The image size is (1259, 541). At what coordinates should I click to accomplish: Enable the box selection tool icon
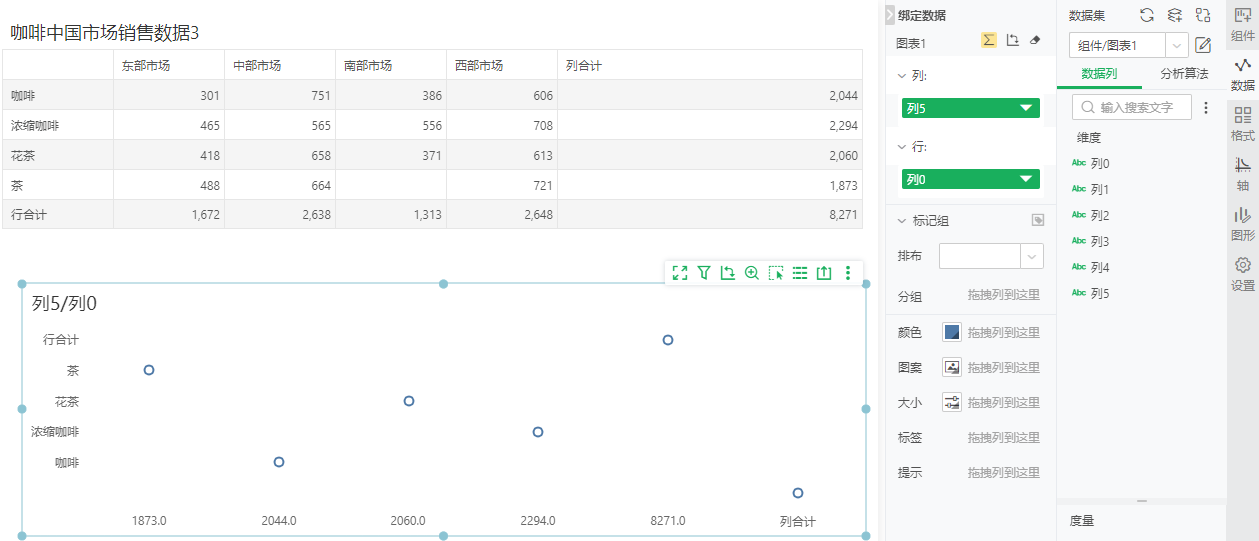point(776,272)
